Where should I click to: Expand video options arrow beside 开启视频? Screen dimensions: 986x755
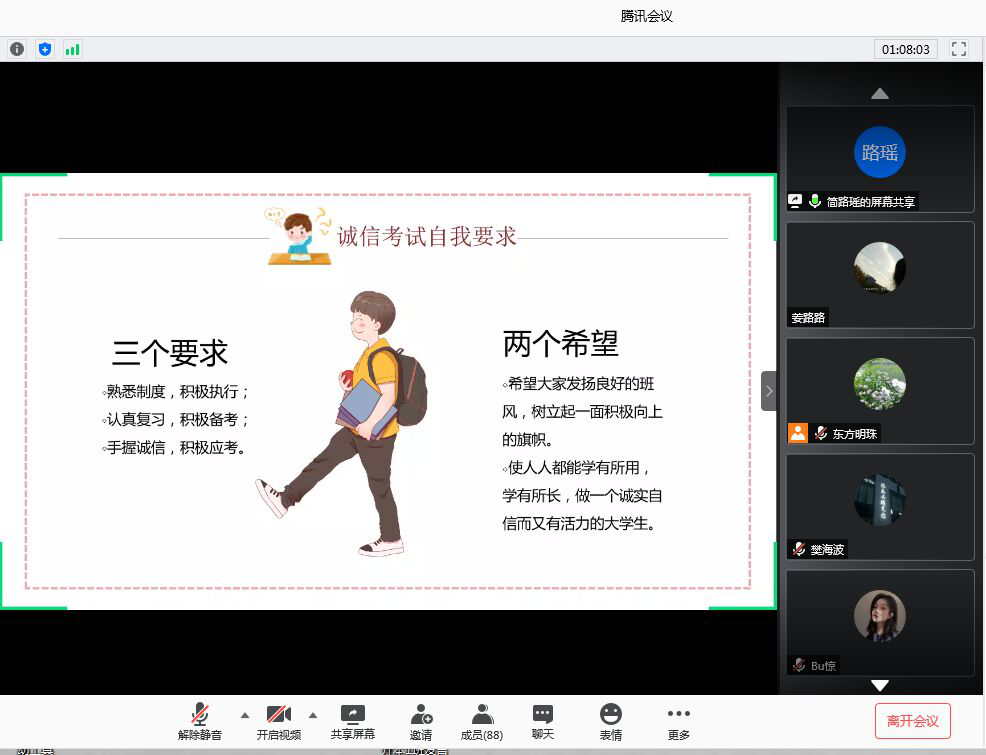[x=312, y=715]
